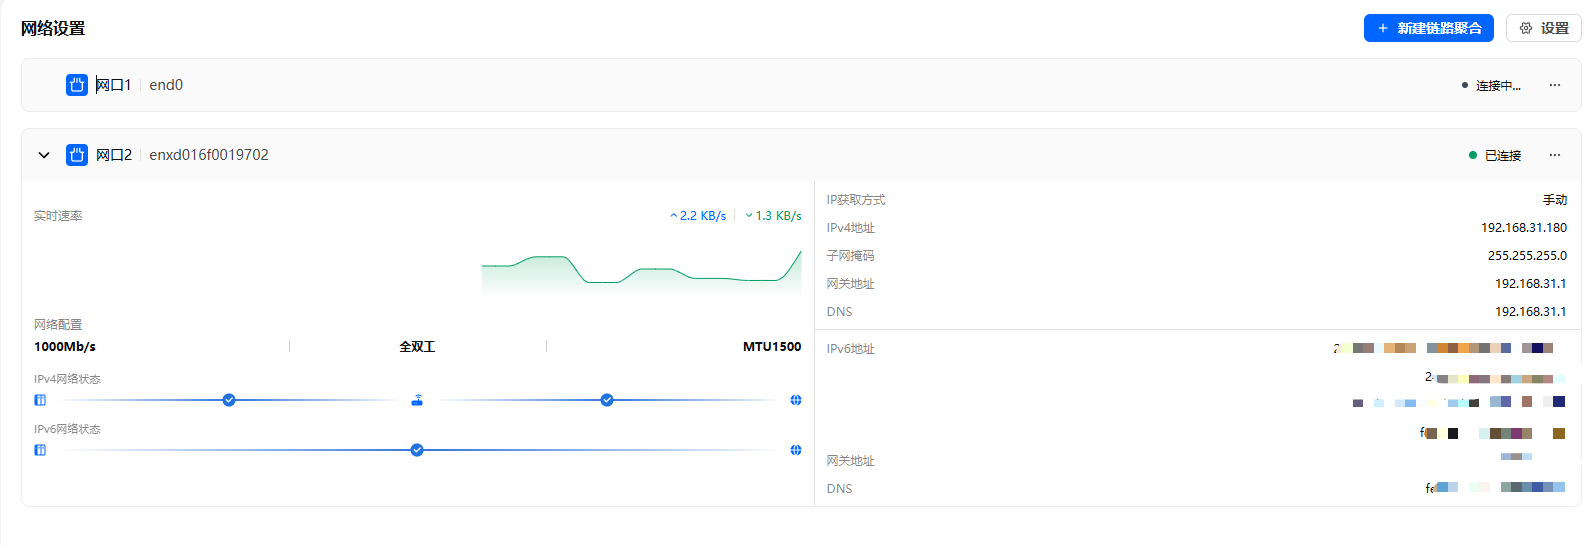The image size is (1584, 546).
Task: Click the subnet mask 255.255.255.0
Action: pyautogui.click(x=1527, y=256)
